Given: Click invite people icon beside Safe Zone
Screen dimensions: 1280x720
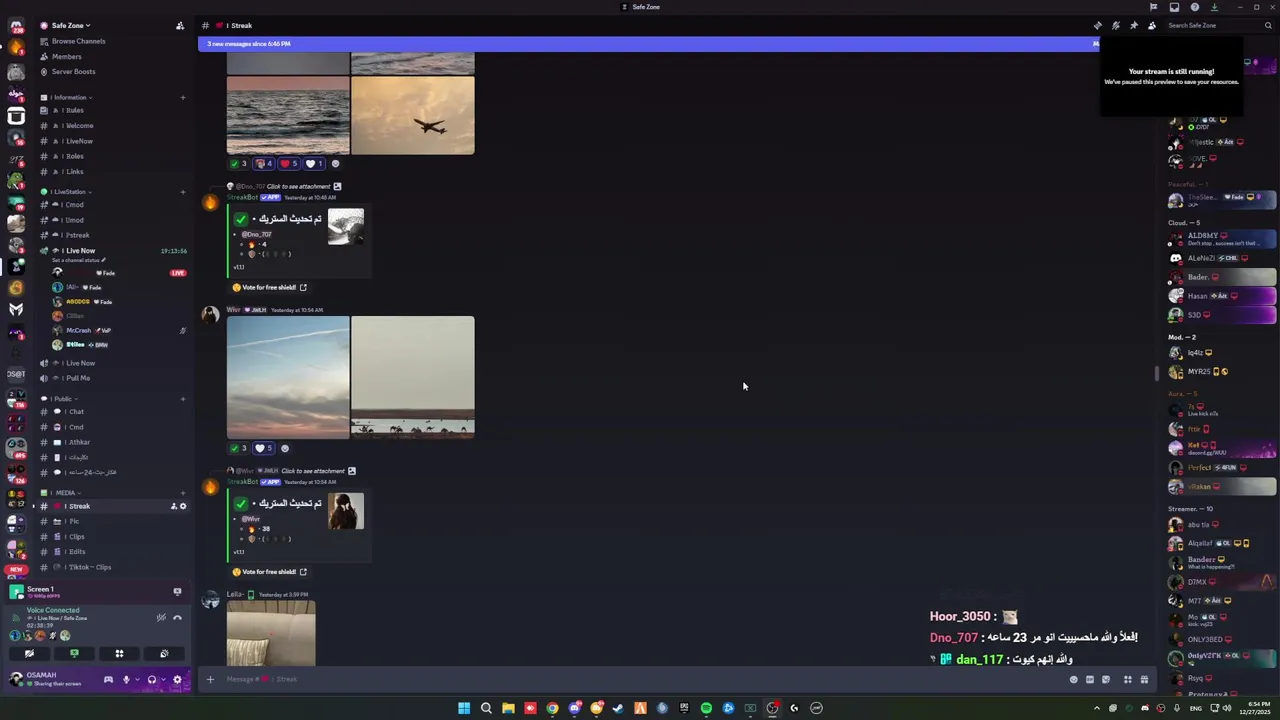Looking at the screenshot, I should click(180, 25).
